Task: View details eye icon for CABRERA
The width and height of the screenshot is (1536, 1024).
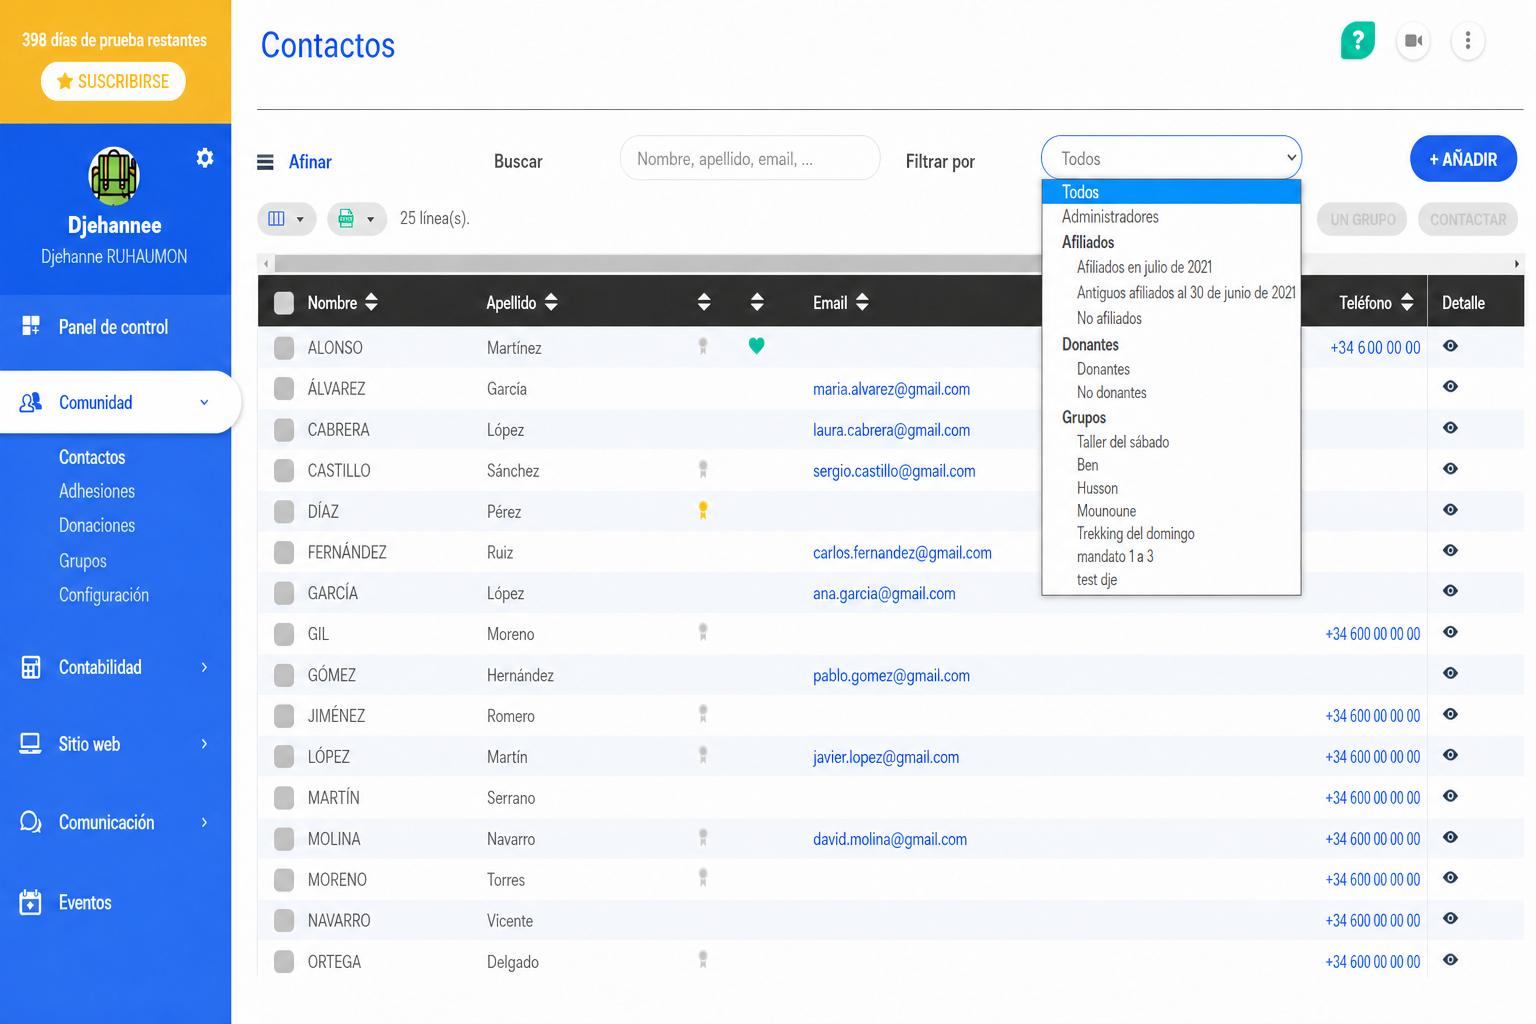Action: tap(1450, 428)
